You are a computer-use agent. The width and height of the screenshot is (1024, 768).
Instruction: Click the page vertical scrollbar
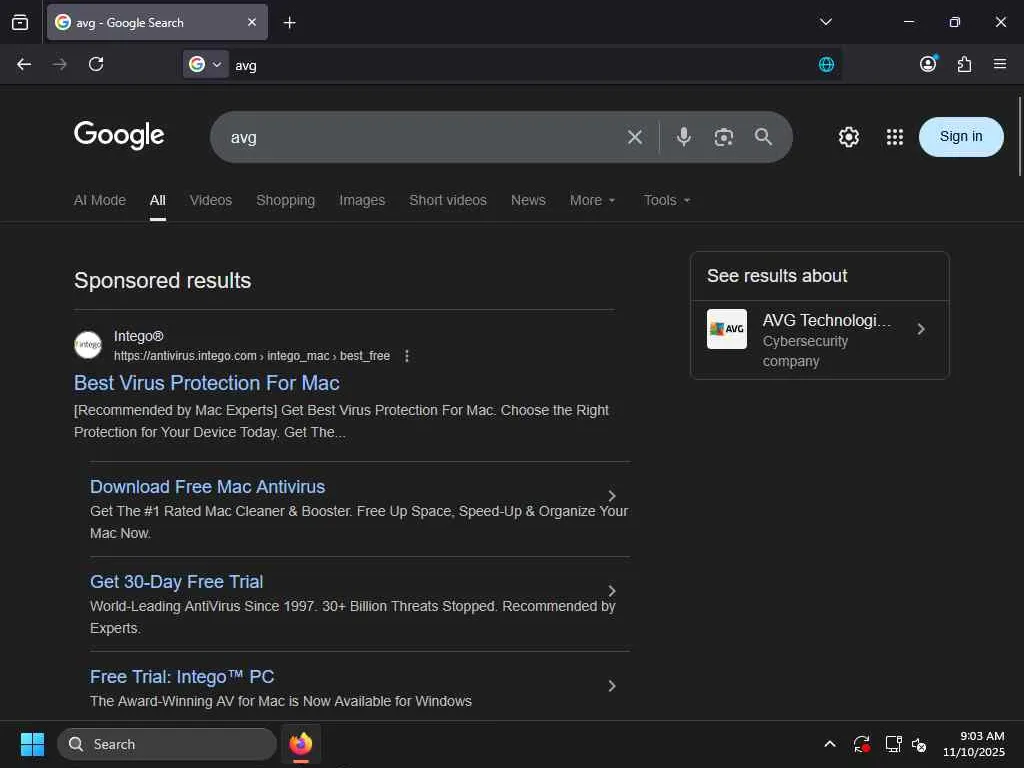pyautogui.click(x=1019, y=136)
